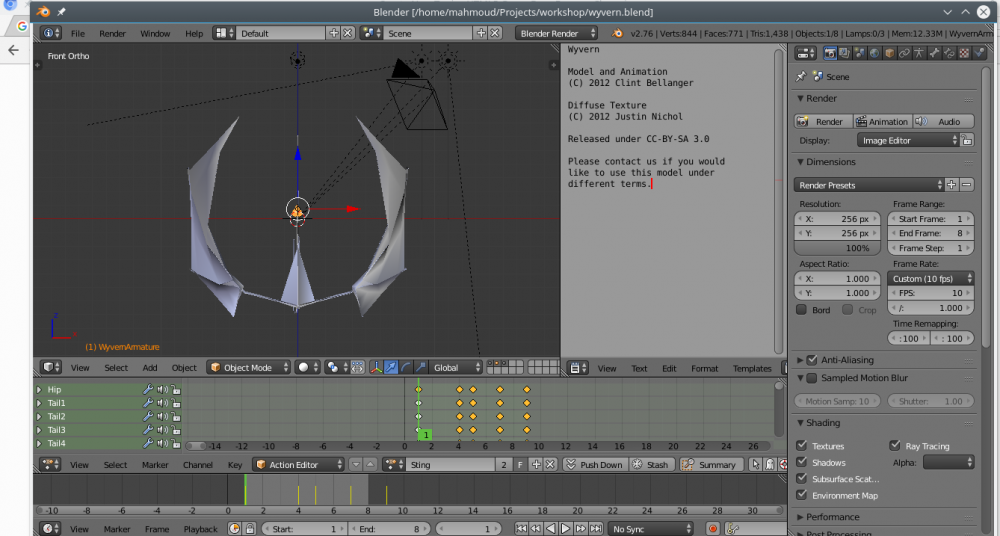Enable the Sampled Motion Blur checkbox
The image size is (1000, 536).
point(811,378)
